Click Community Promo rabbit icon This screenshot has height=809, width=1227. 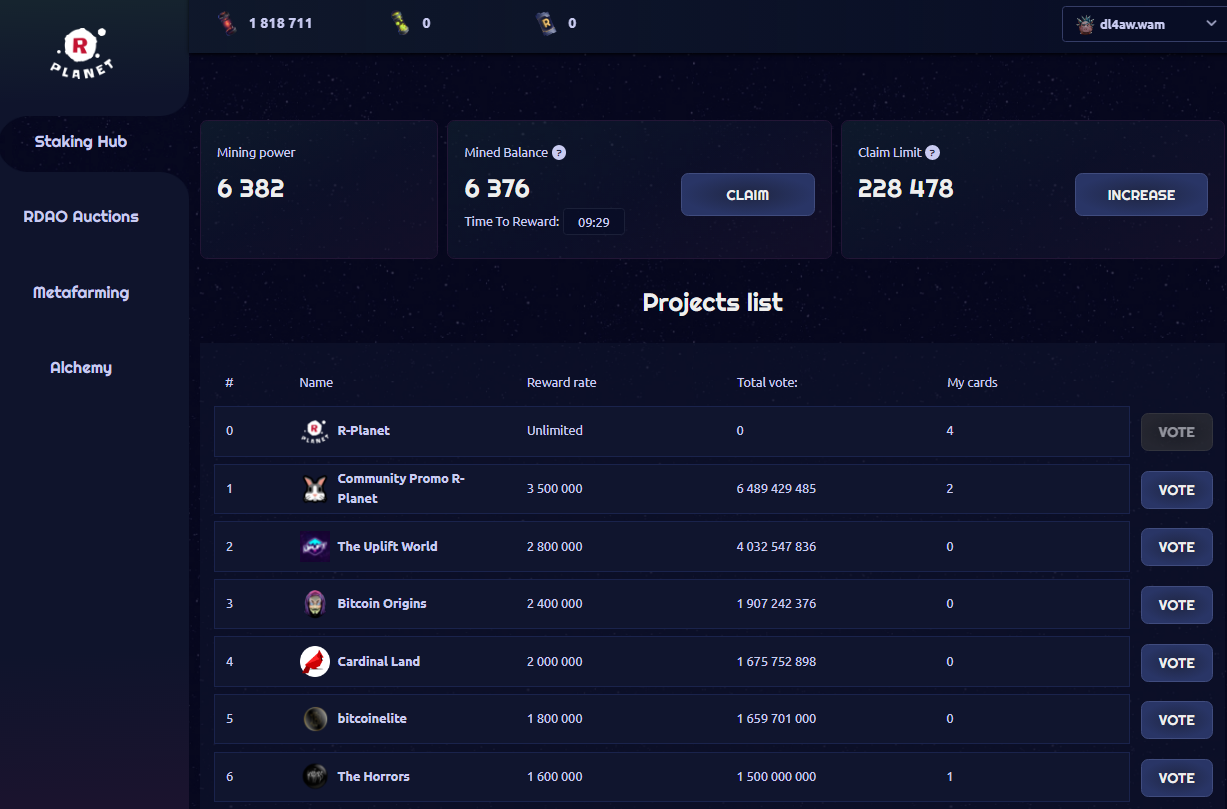315,489
